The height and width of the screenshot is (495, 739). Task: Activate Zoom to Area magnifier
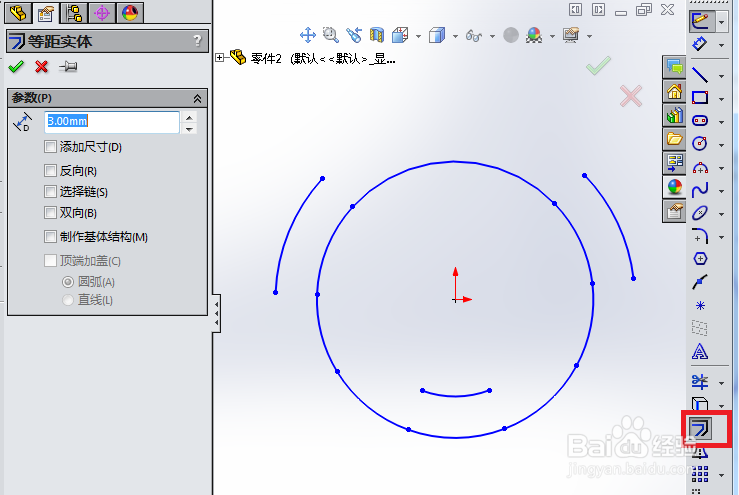point(331,35)
